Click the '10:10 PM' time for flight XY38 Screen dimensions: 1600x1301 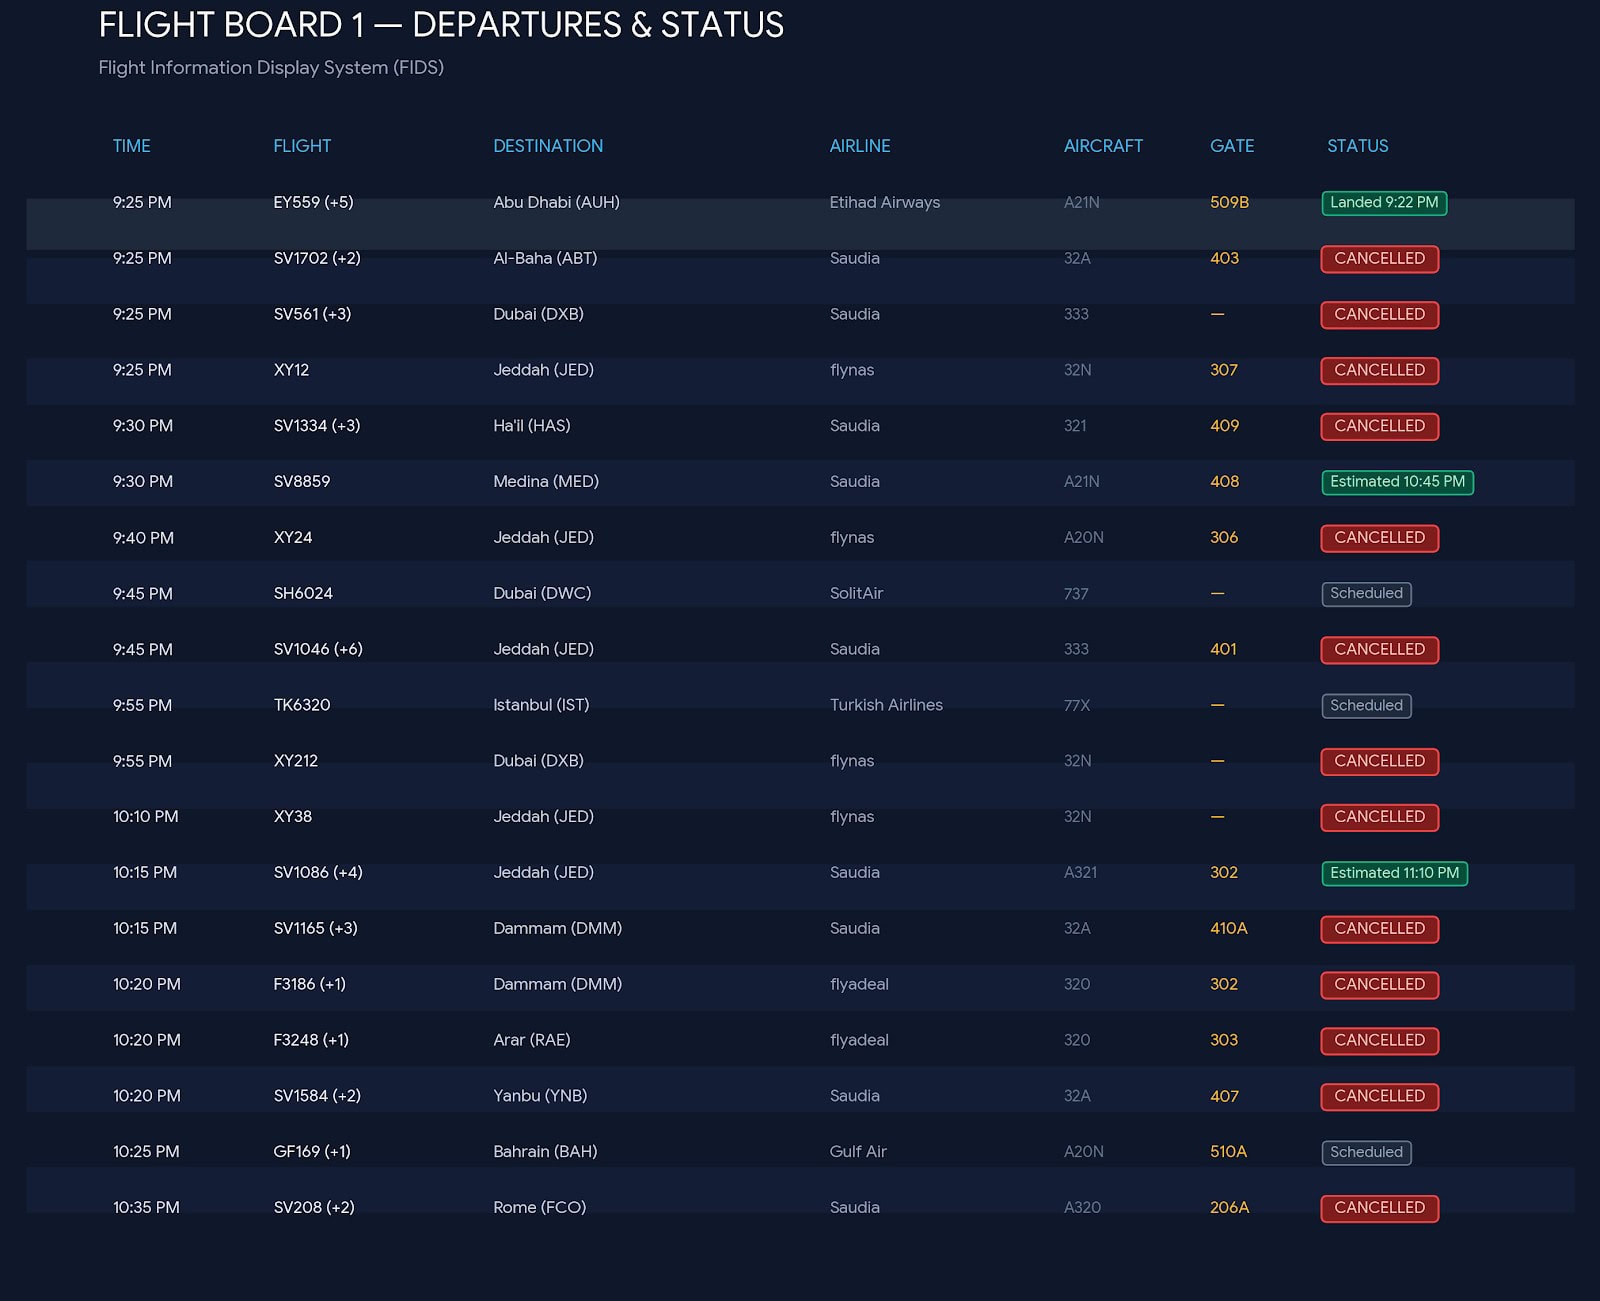point(145,817)
